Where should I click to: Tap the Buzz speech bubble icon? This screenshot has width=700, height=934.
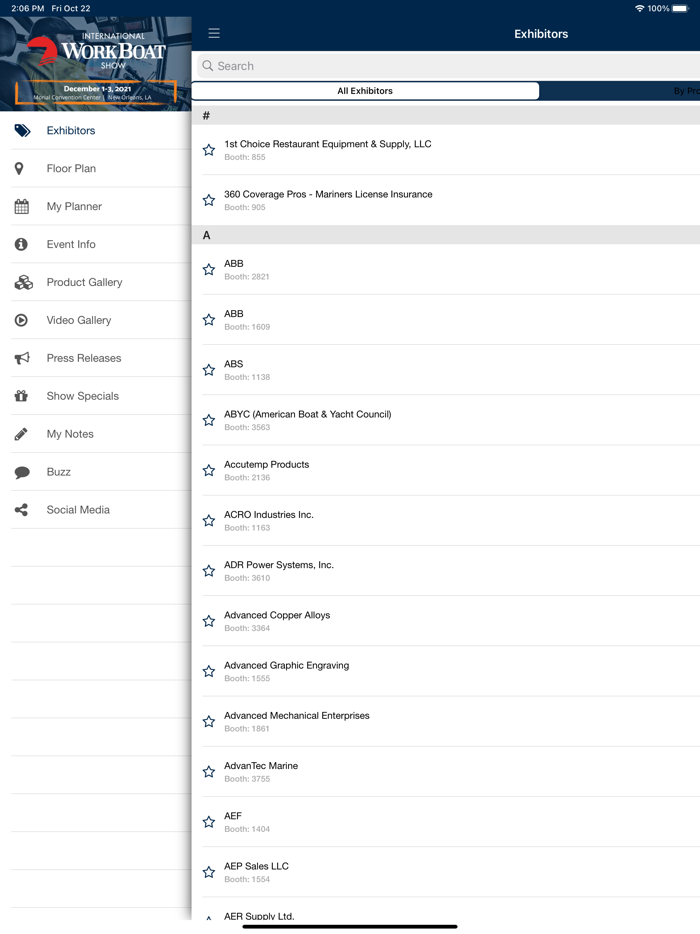[21, 473]
